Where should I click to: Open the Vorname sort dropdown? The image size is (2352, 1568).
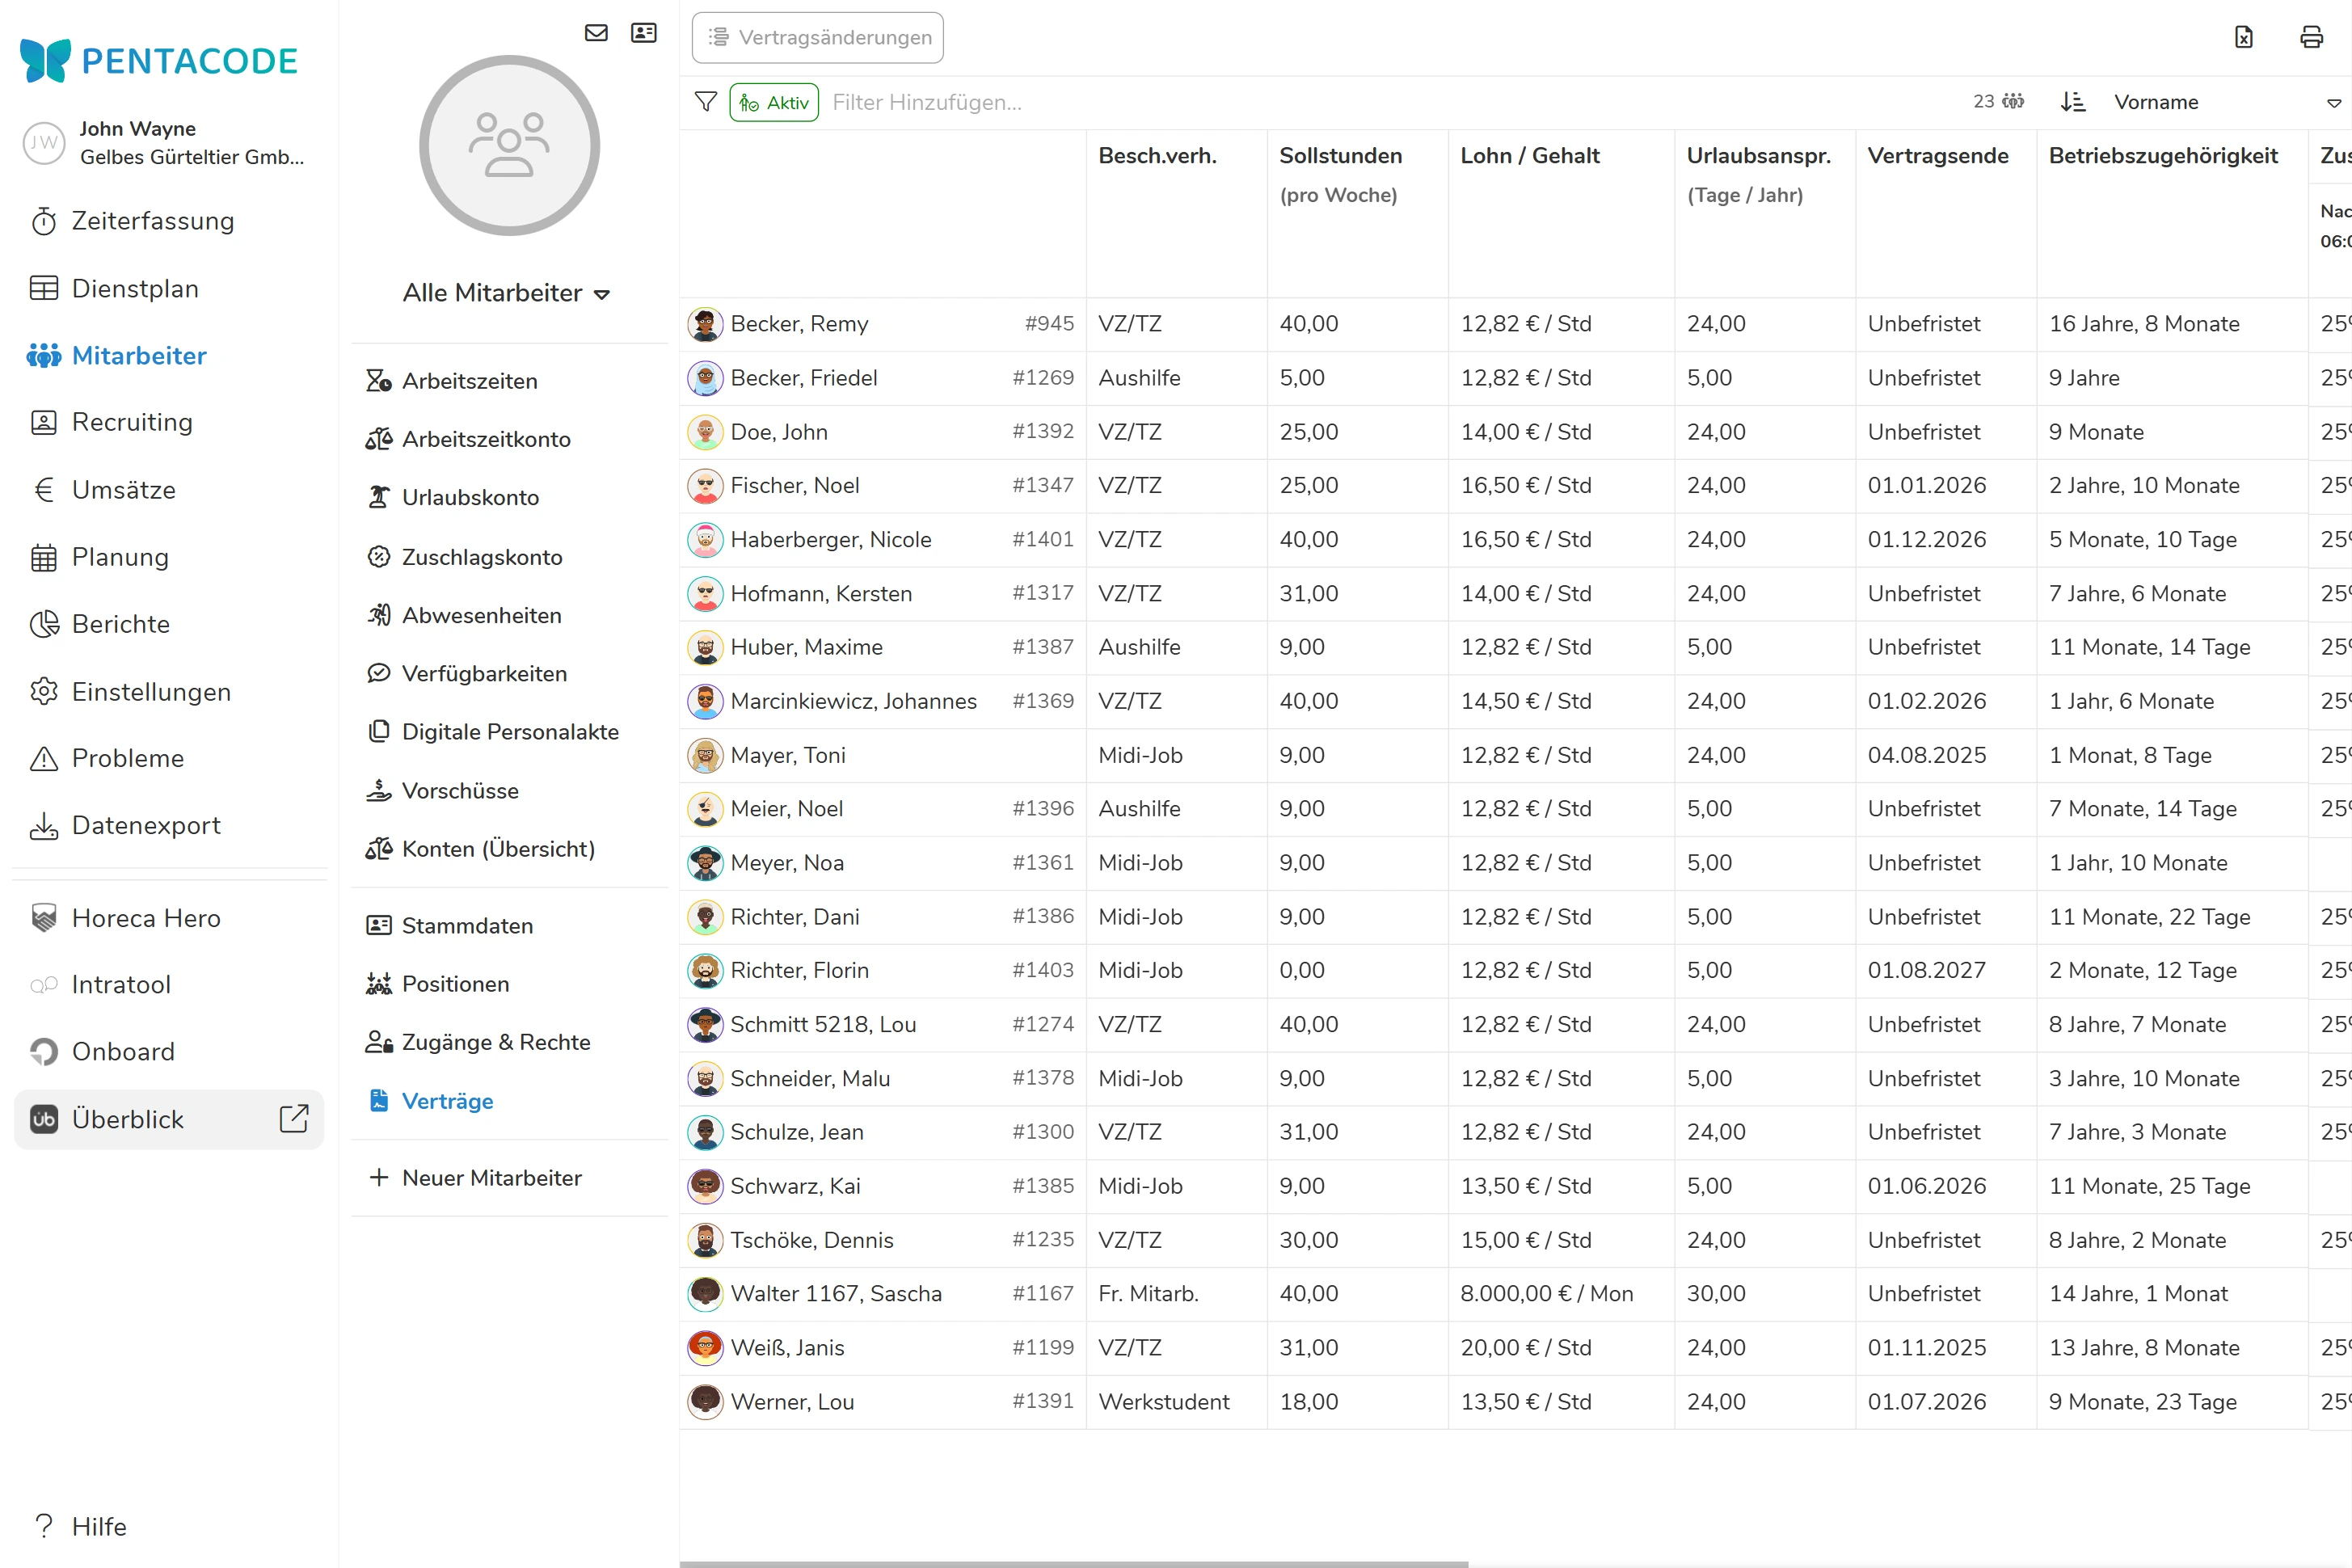tap(2226, 102)
